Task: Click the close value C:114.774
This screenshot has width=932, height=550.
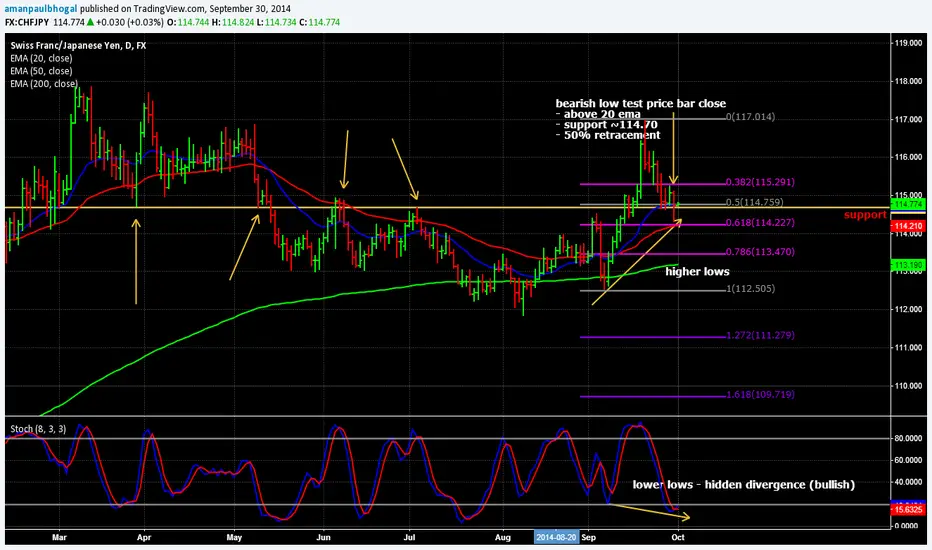Action: (x=320, y=22)
